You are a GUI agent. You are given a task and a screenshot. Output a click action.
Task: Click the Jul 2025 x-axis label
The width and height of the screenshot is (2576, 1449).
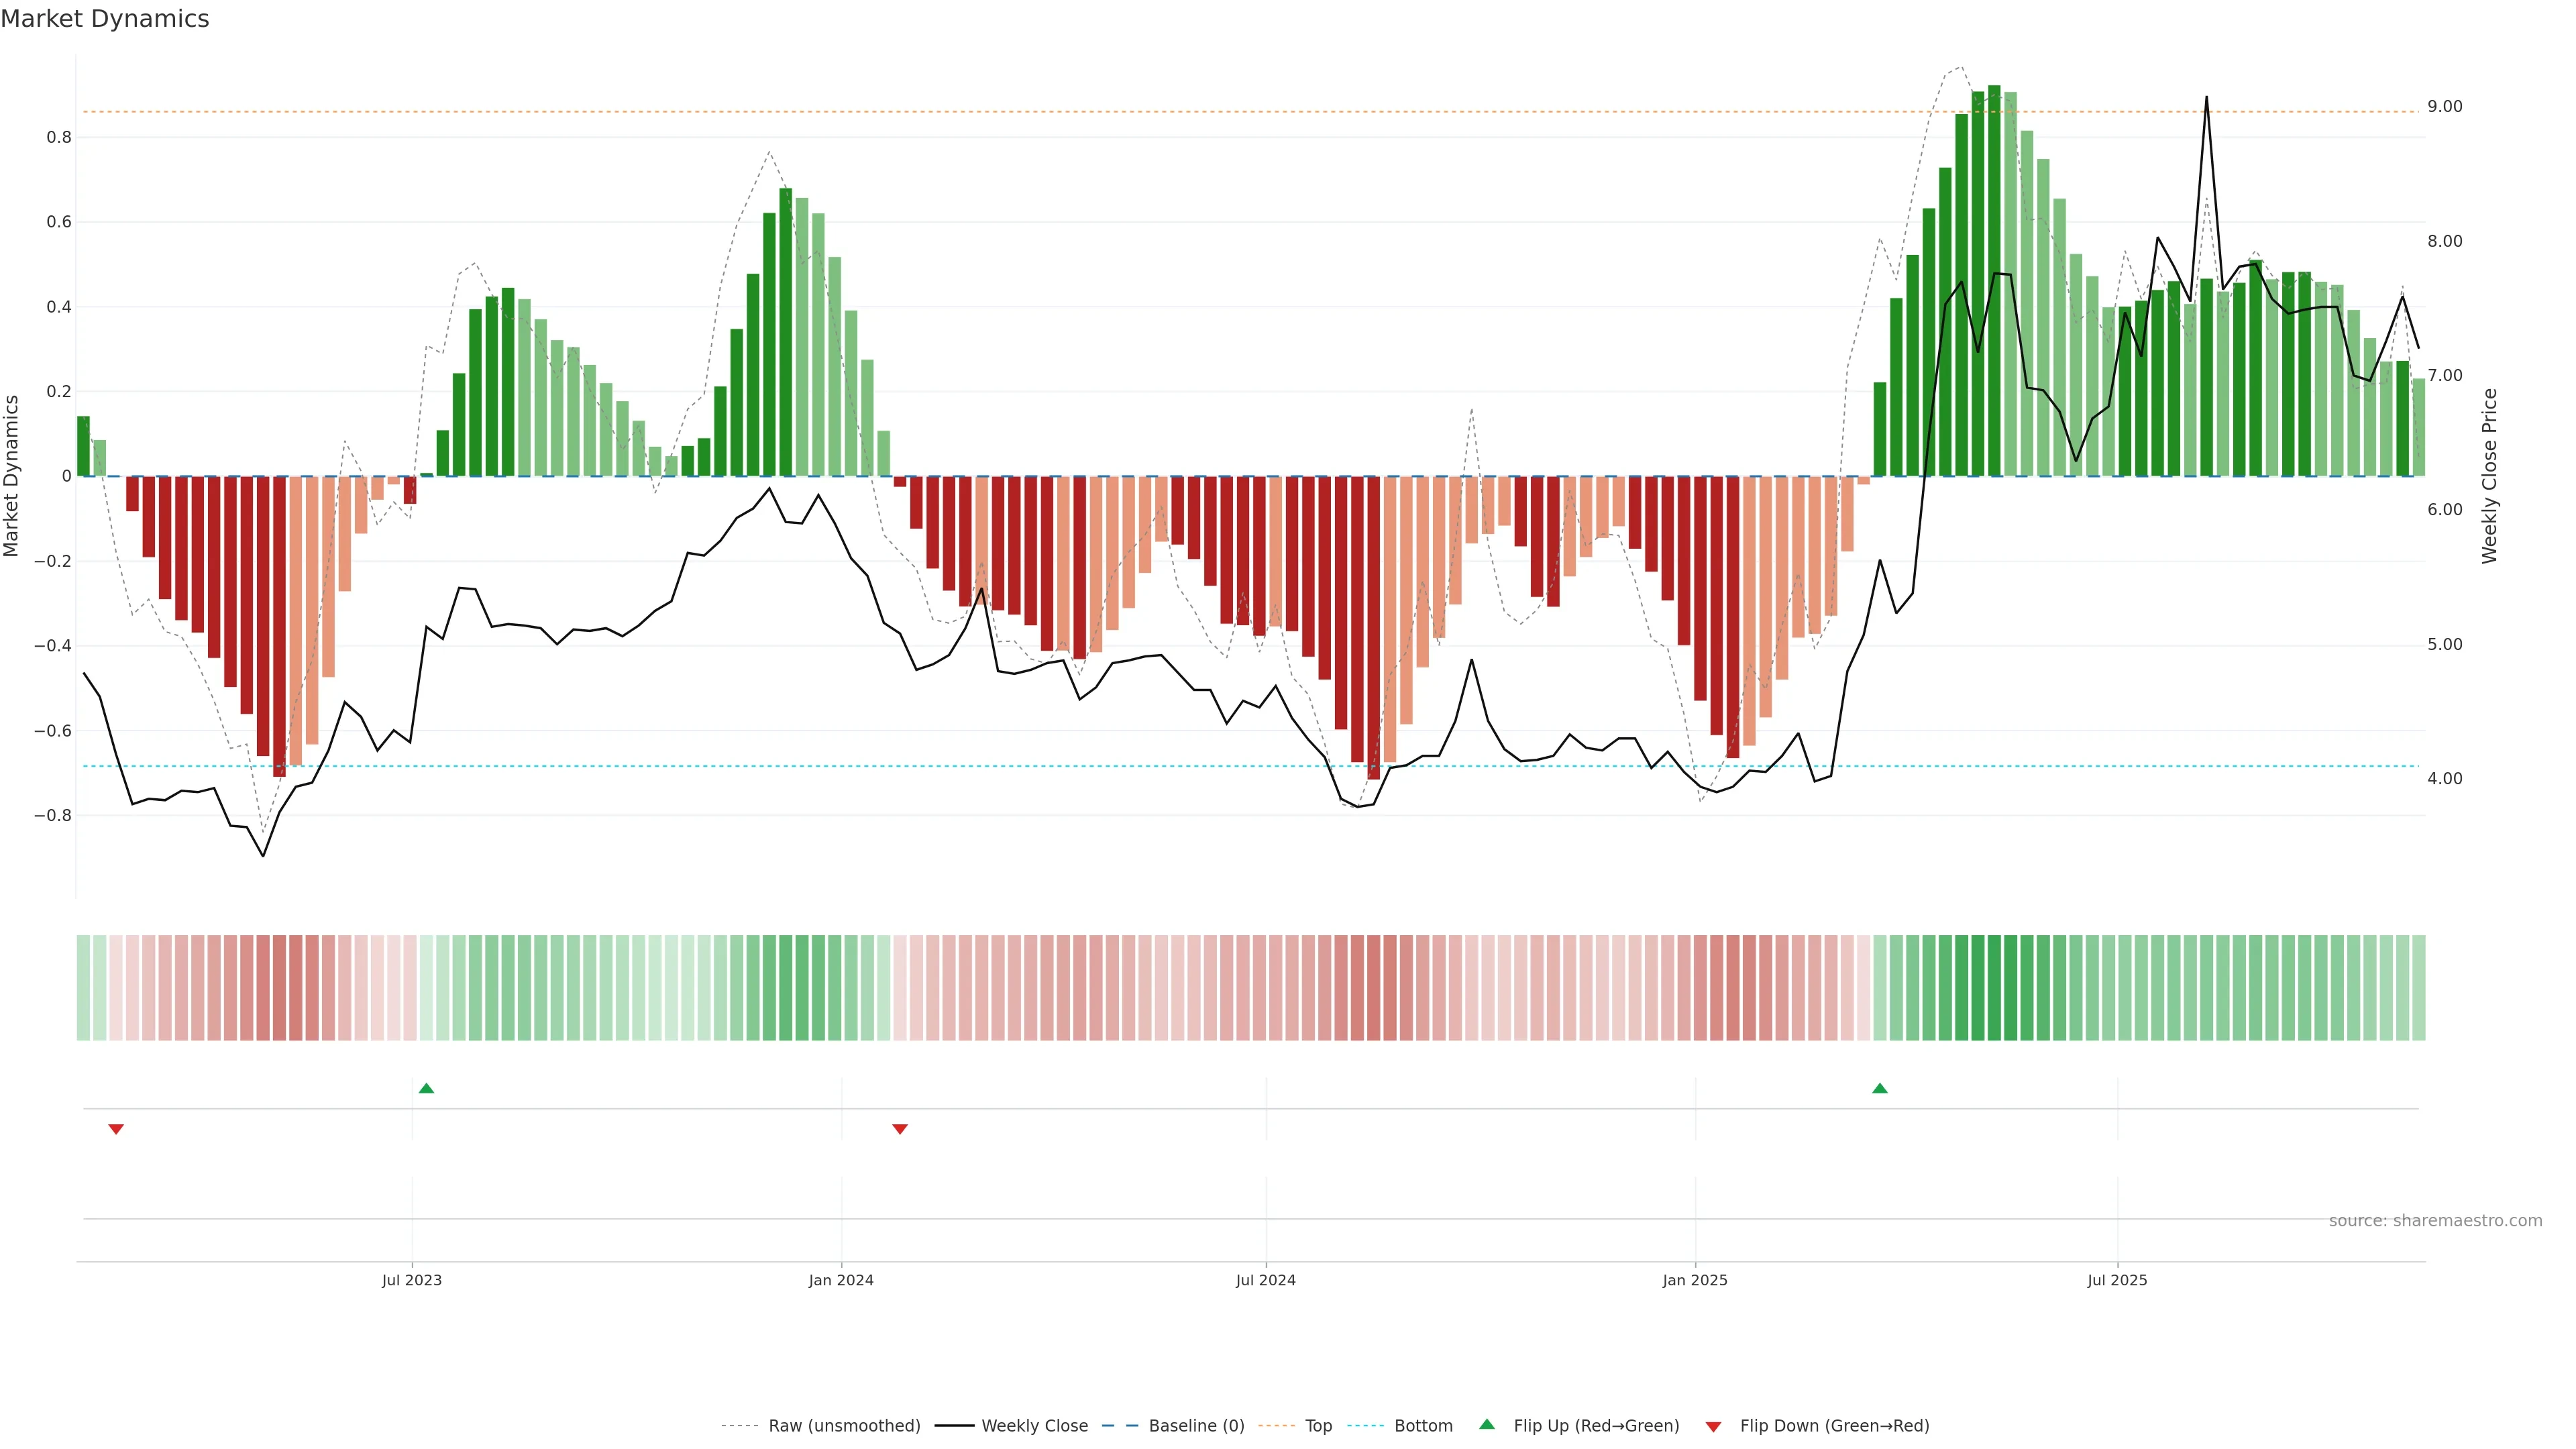point(2117,1280)
